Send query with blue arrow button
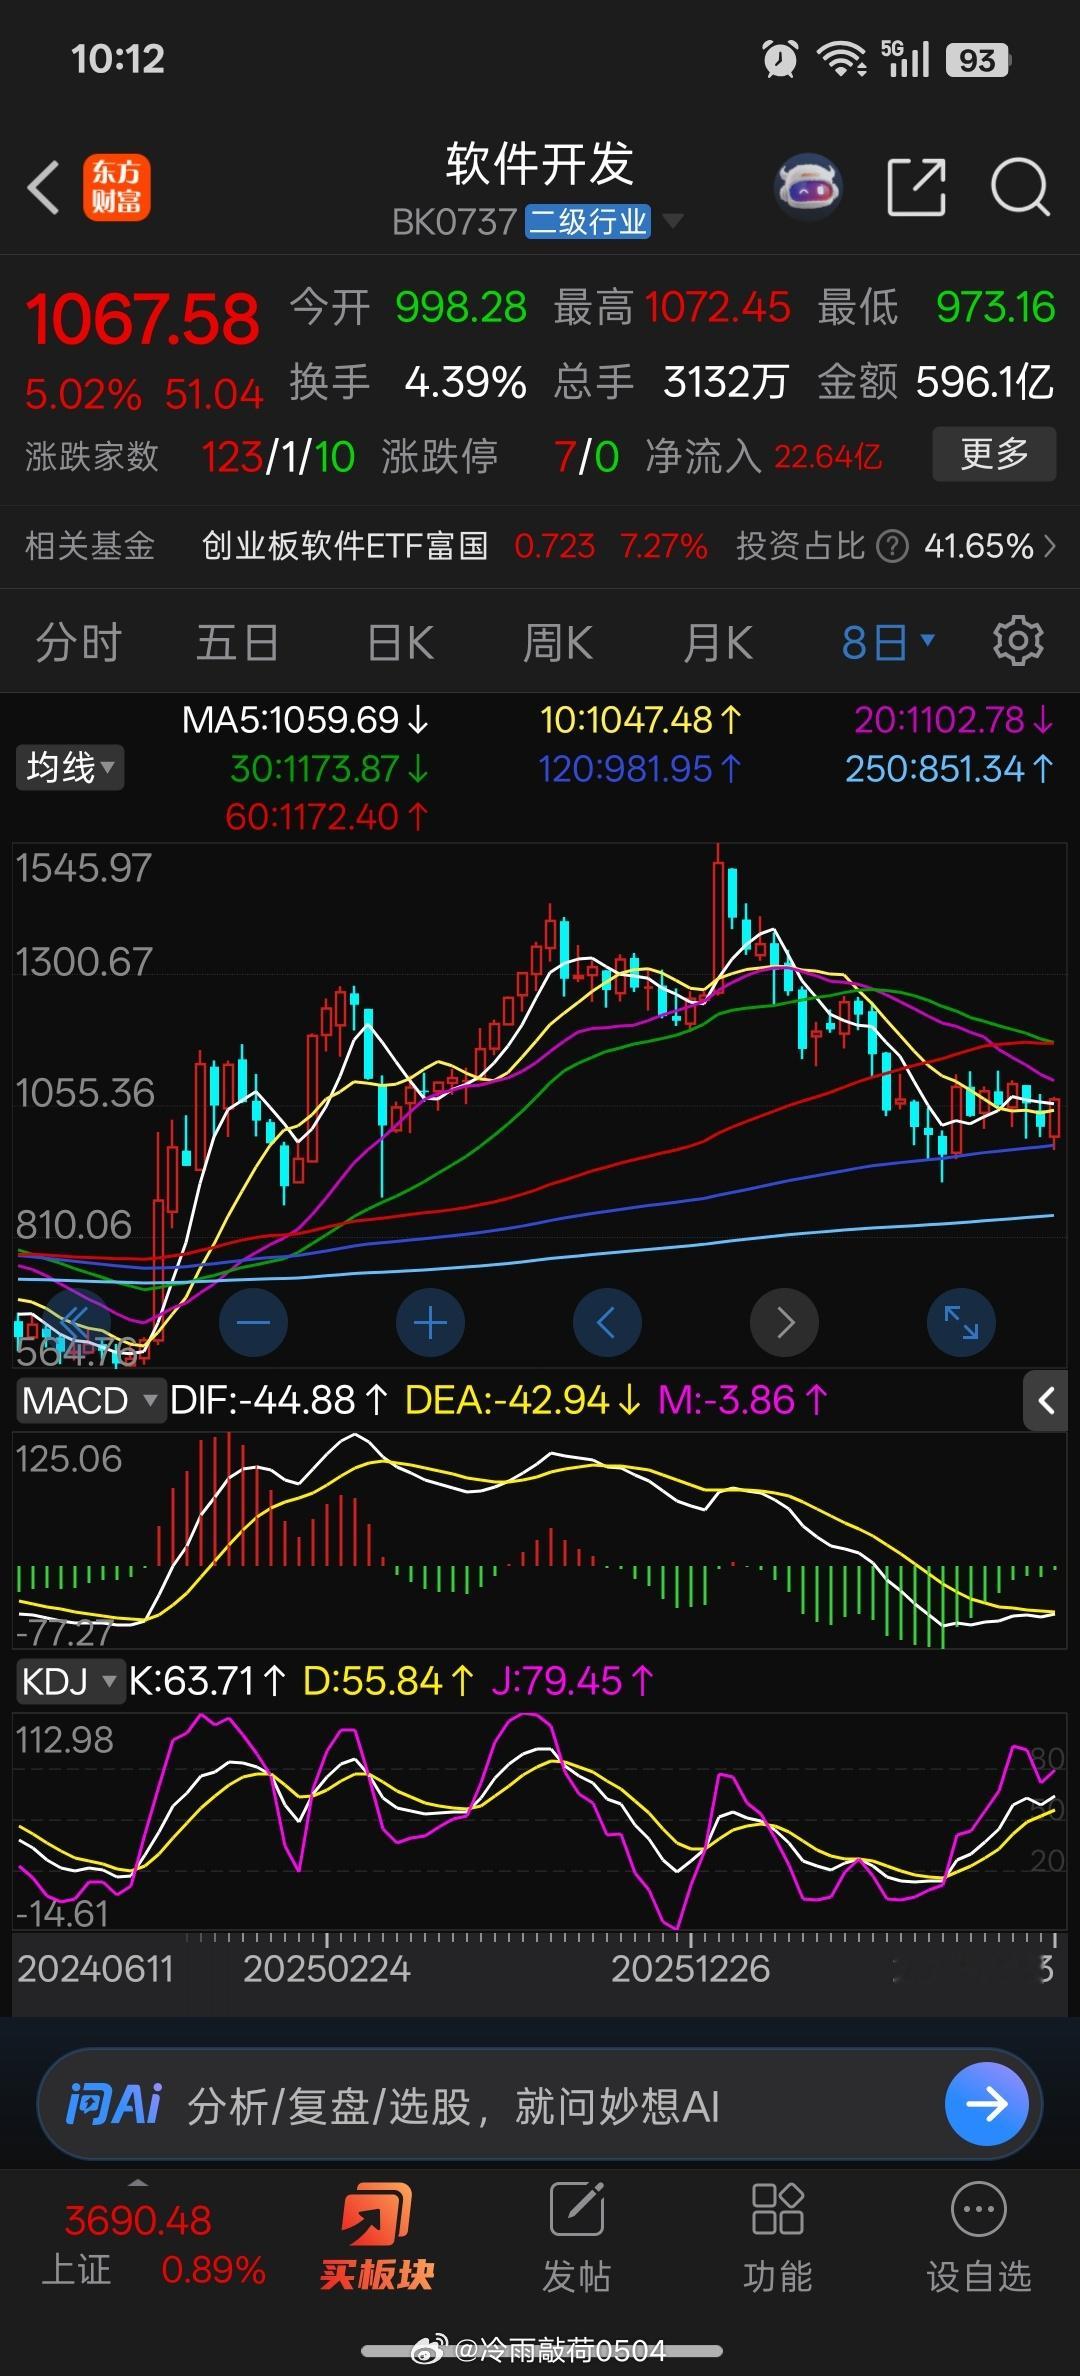The width and height of the screenshot is (1080, 2376). (986, 2104)
